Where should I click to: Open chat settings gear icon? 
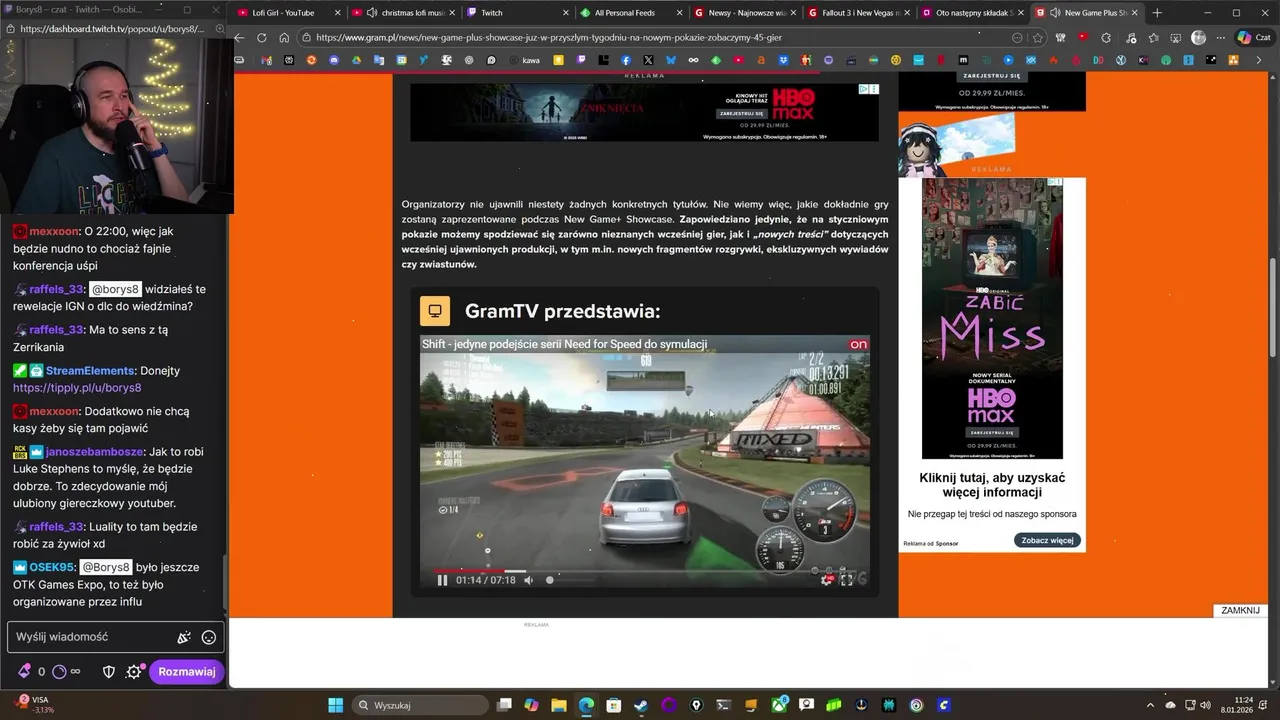133,672
